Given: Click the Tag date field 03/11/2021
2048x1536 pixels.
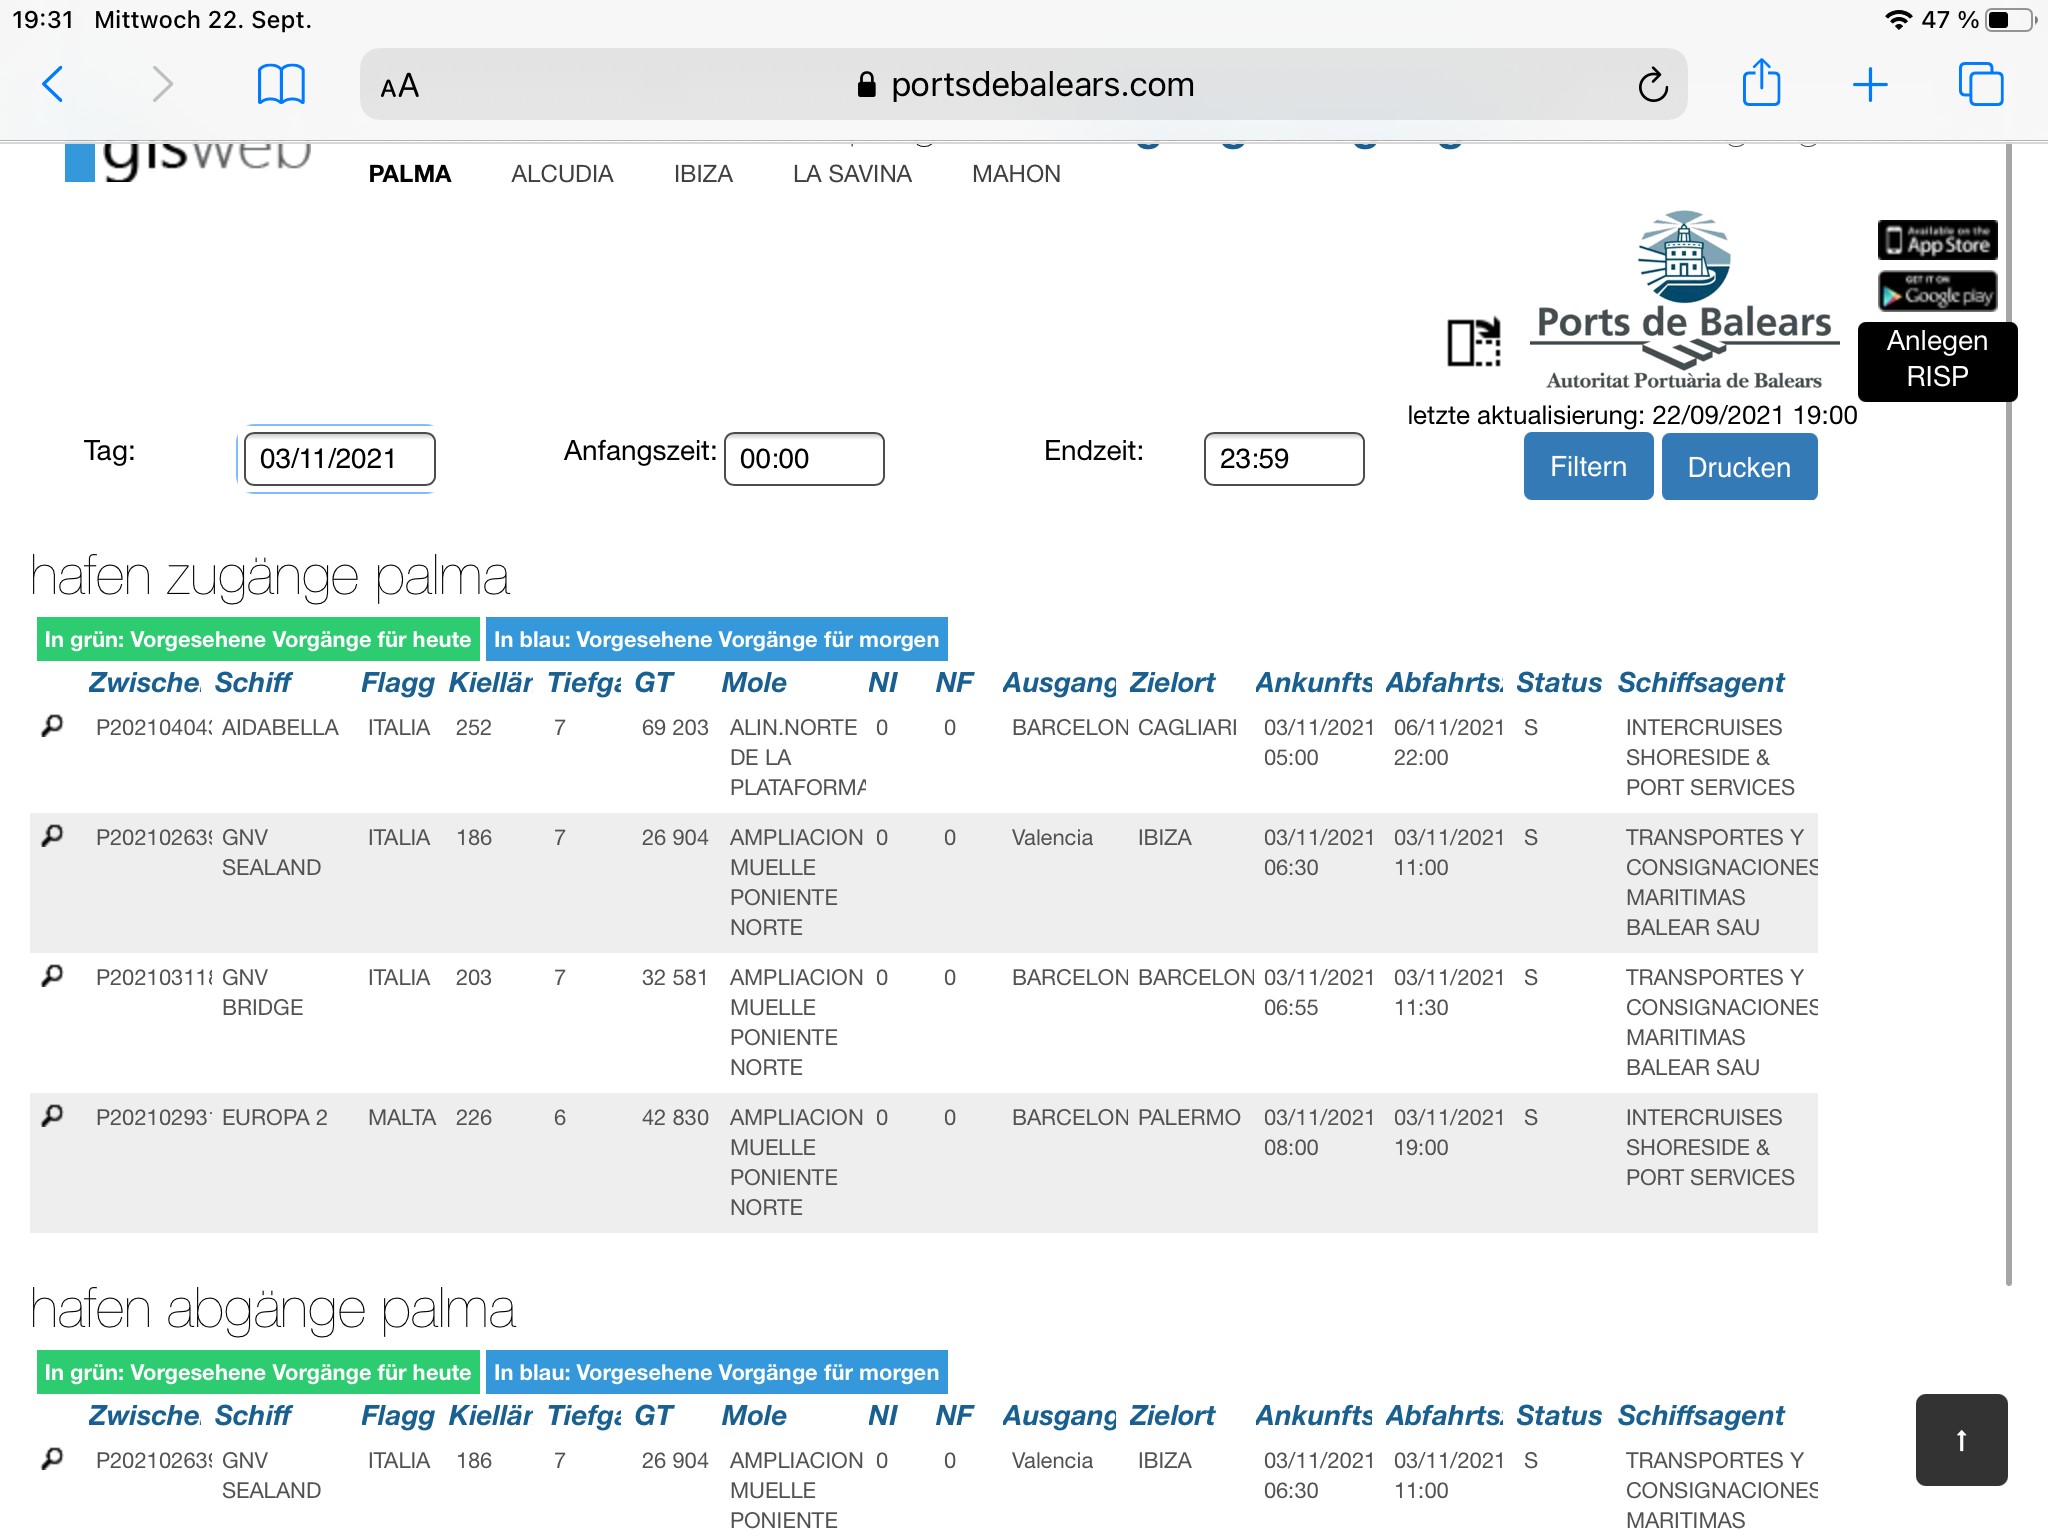Looking at the screenshot, I should 339,459.
